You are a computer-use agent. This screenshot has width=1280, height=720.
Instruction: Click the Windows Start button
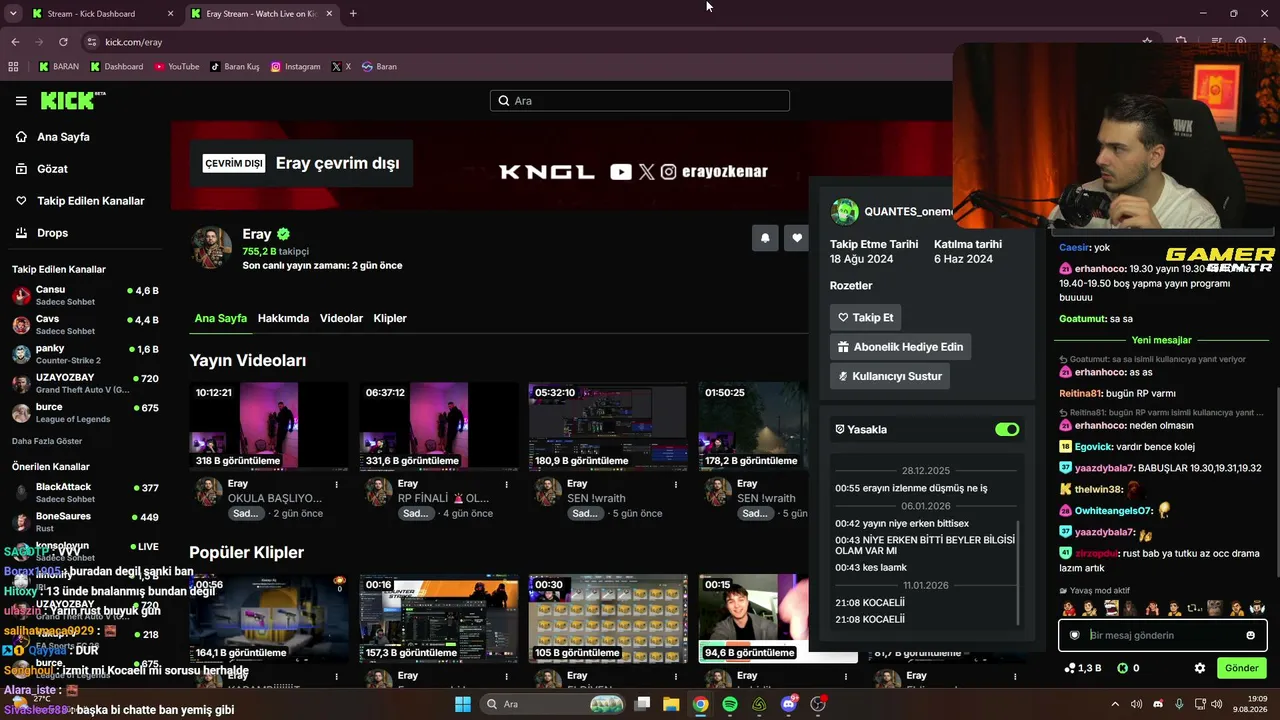pyautogui.click(x=463, y=704)
